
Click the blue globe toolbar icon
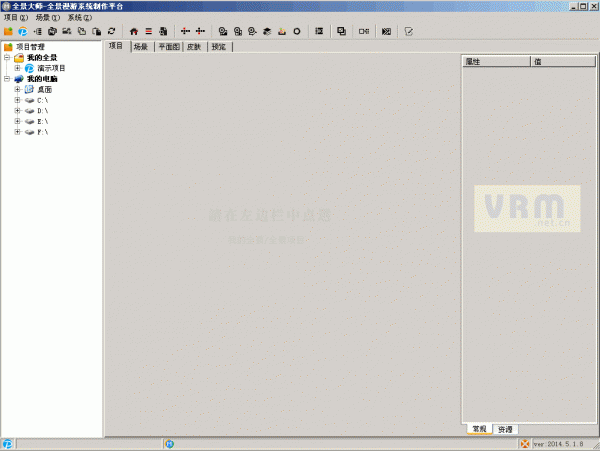point(22,31)
